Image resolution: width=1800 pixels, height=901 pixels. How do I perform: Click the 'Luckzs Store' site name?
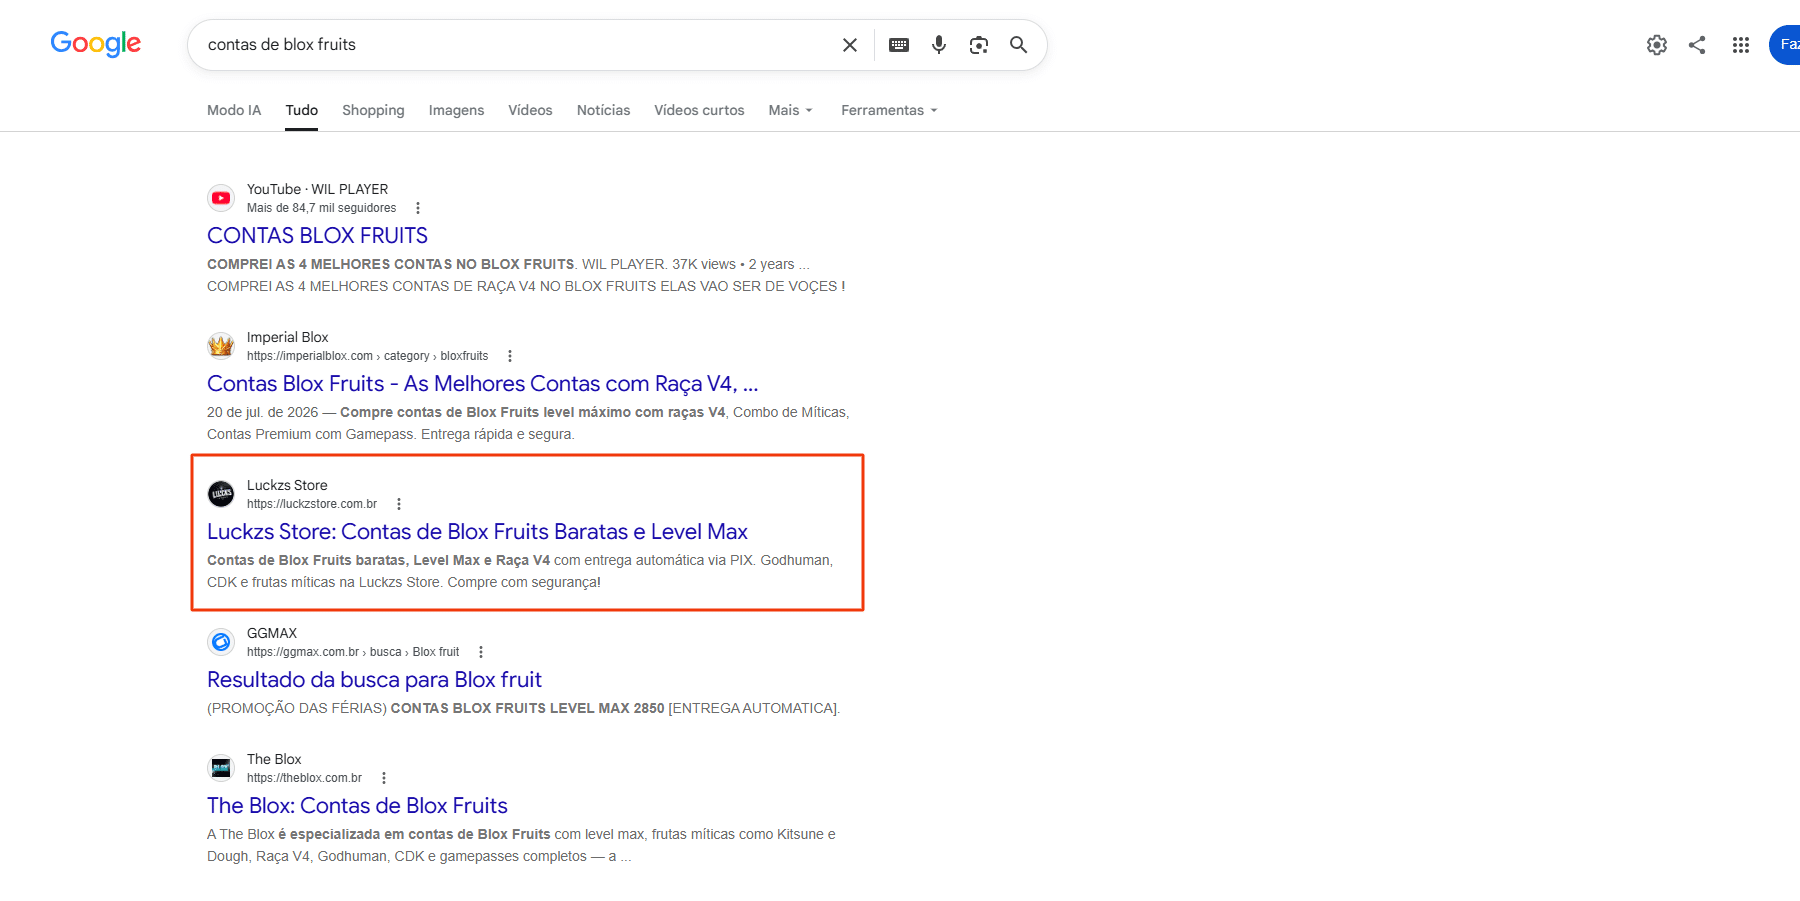(287, 485)
